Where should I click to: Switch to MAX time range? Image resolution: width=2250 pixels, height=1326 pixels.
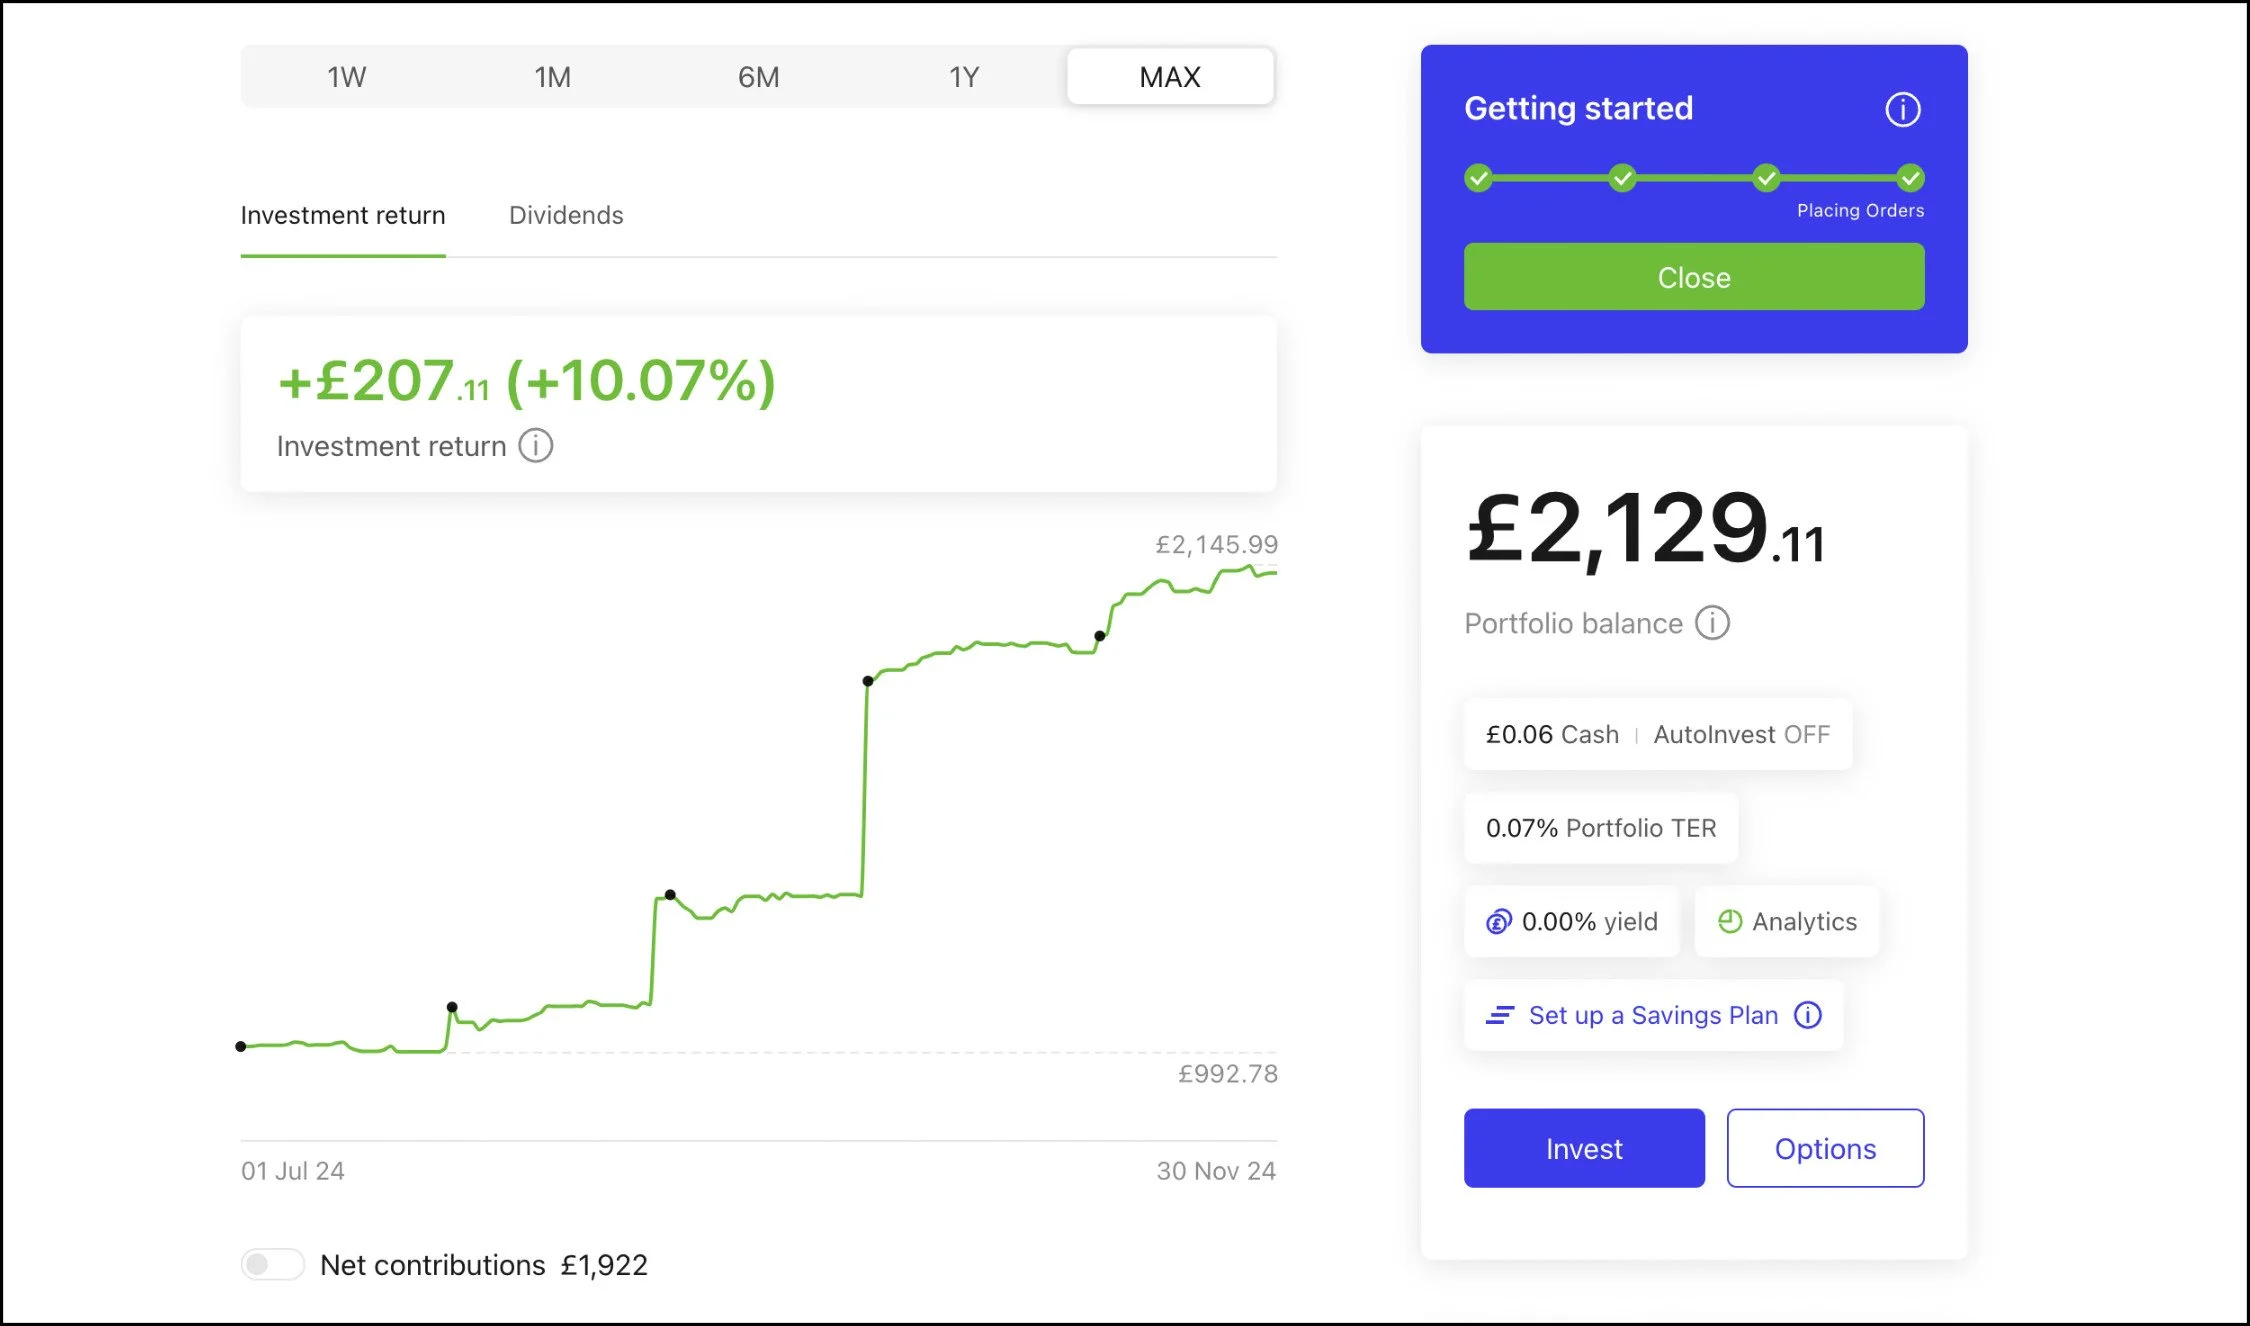point(1169,77)
